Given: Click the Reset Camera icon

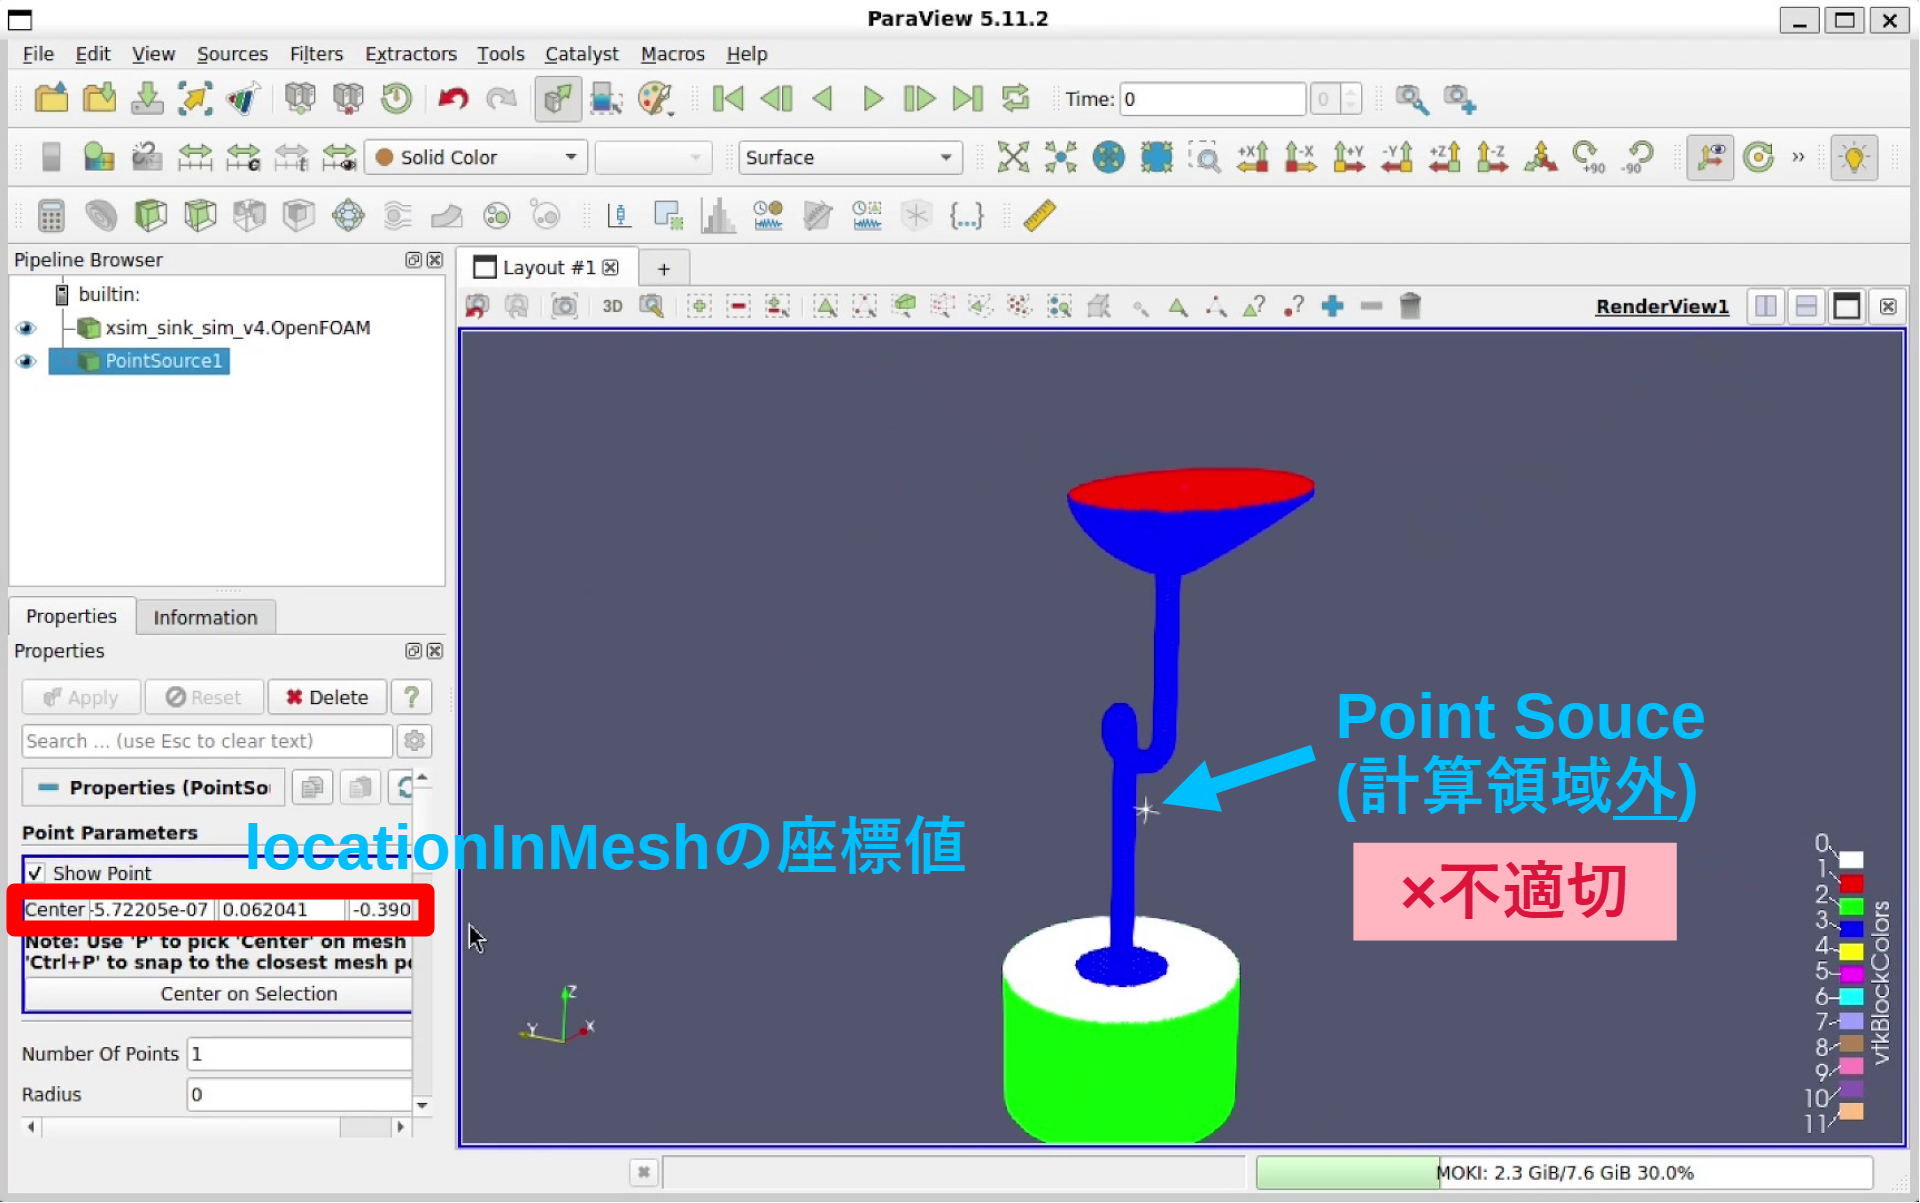Looking at the screenshot, I should coord(1012,157).
